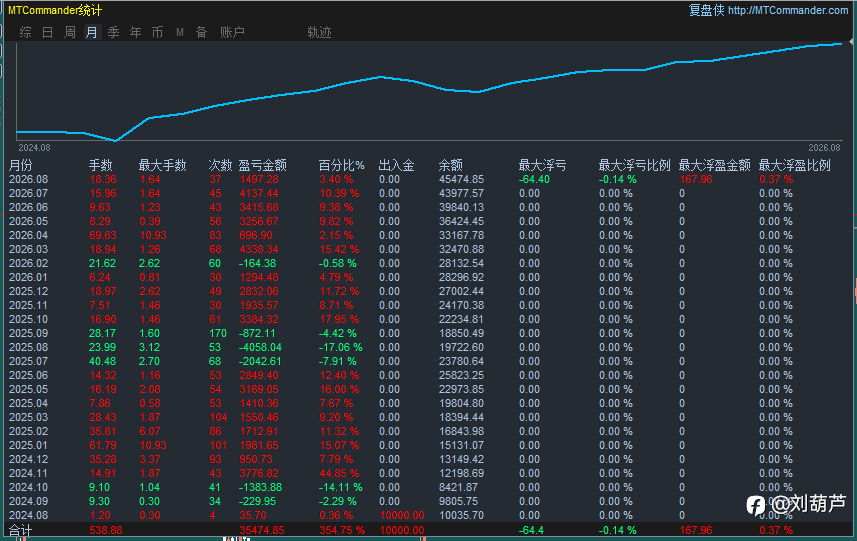This screenshot has height=541, width=857.
Task: Open the 日 daily statistics tab
Action: tap(48, 32)
